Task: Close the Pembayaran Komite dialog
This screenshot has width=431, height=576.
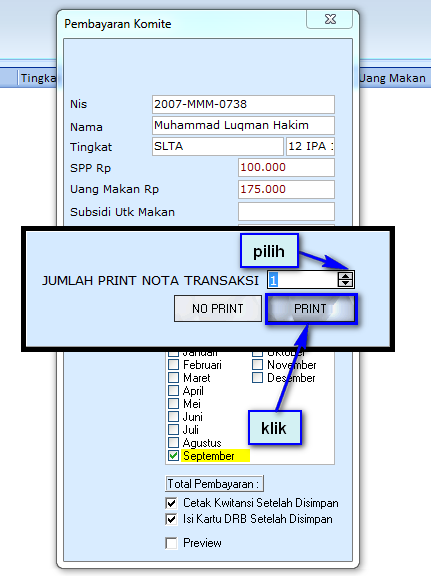Action: point(330,19)
